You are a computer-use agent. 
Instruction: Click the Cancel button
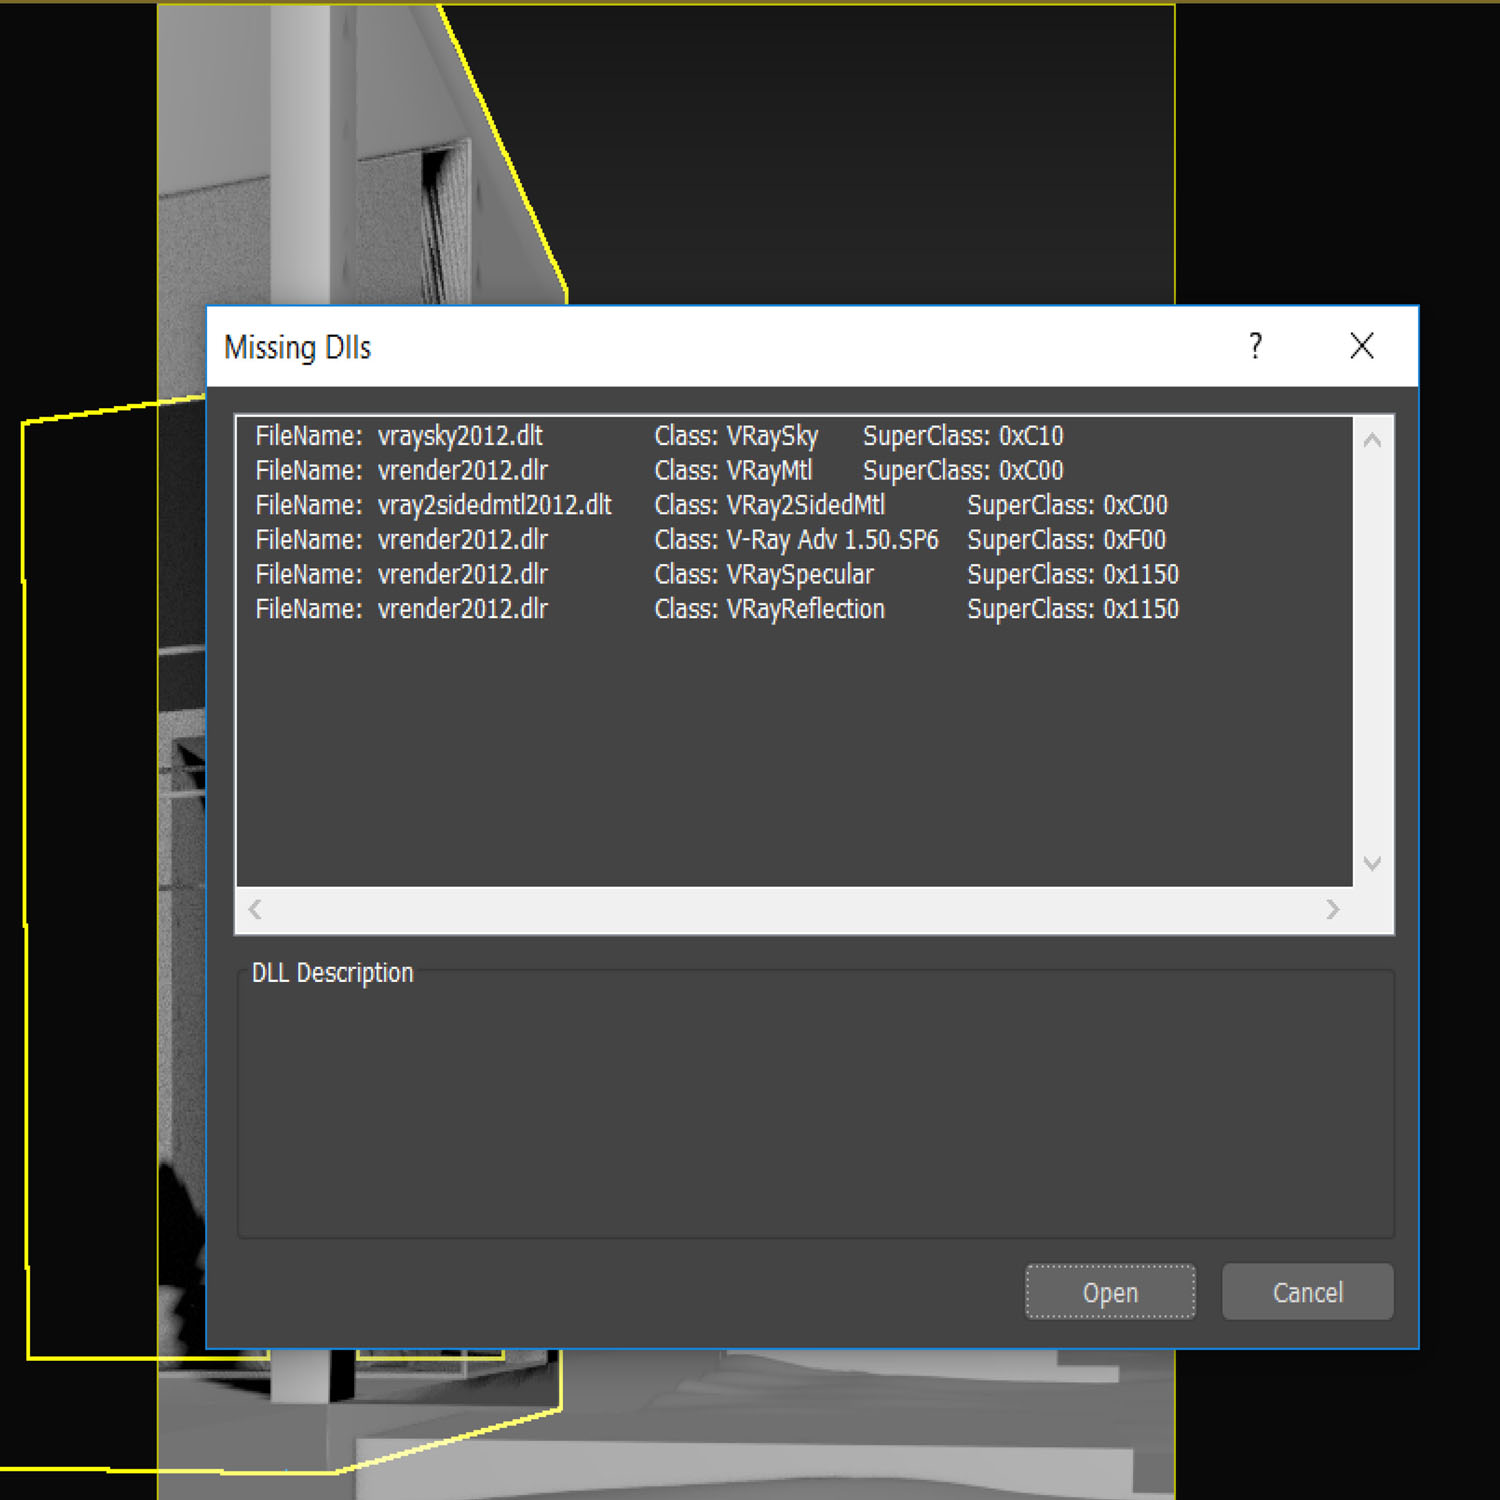(x=1307, y=1292)
